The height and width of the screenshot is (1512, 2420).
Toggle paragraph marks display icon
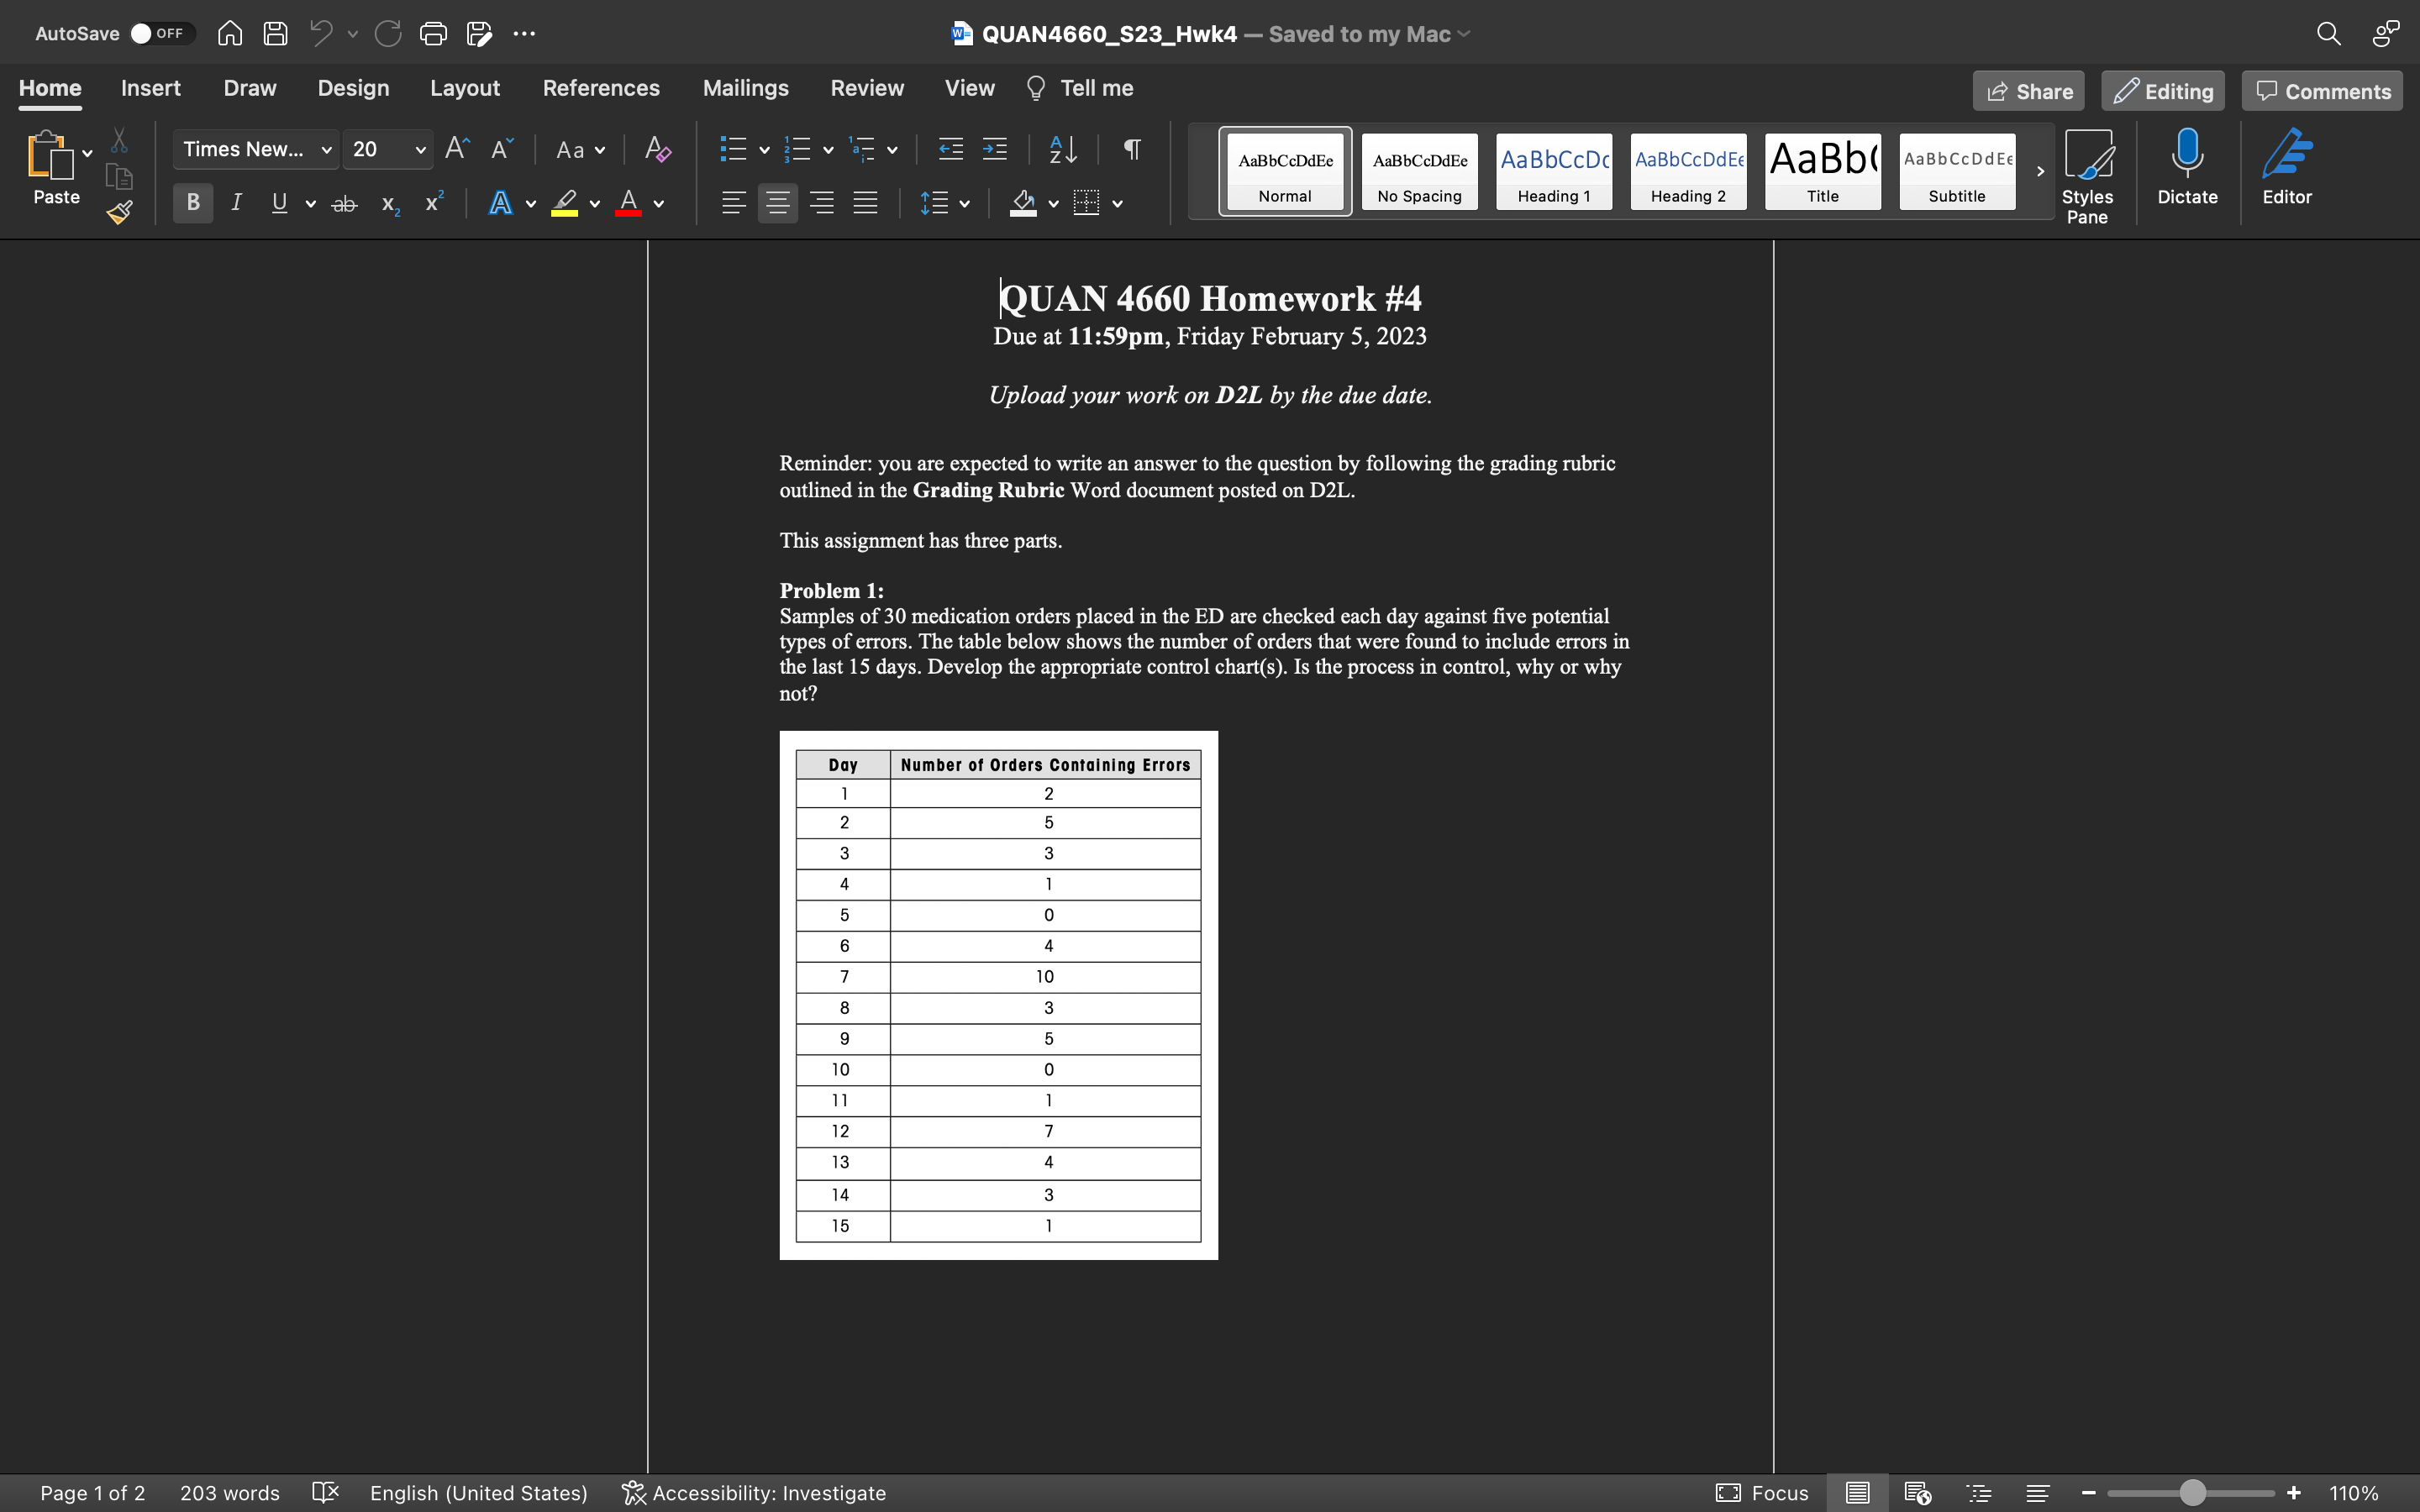[1131, 150]
